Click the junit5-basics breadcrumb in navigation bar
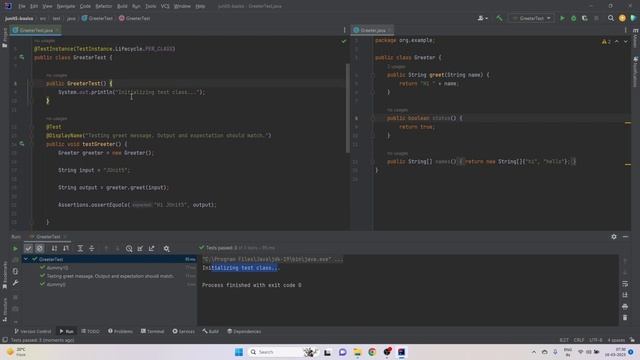Viewport: 640px width, 360px height. point(19,18)
